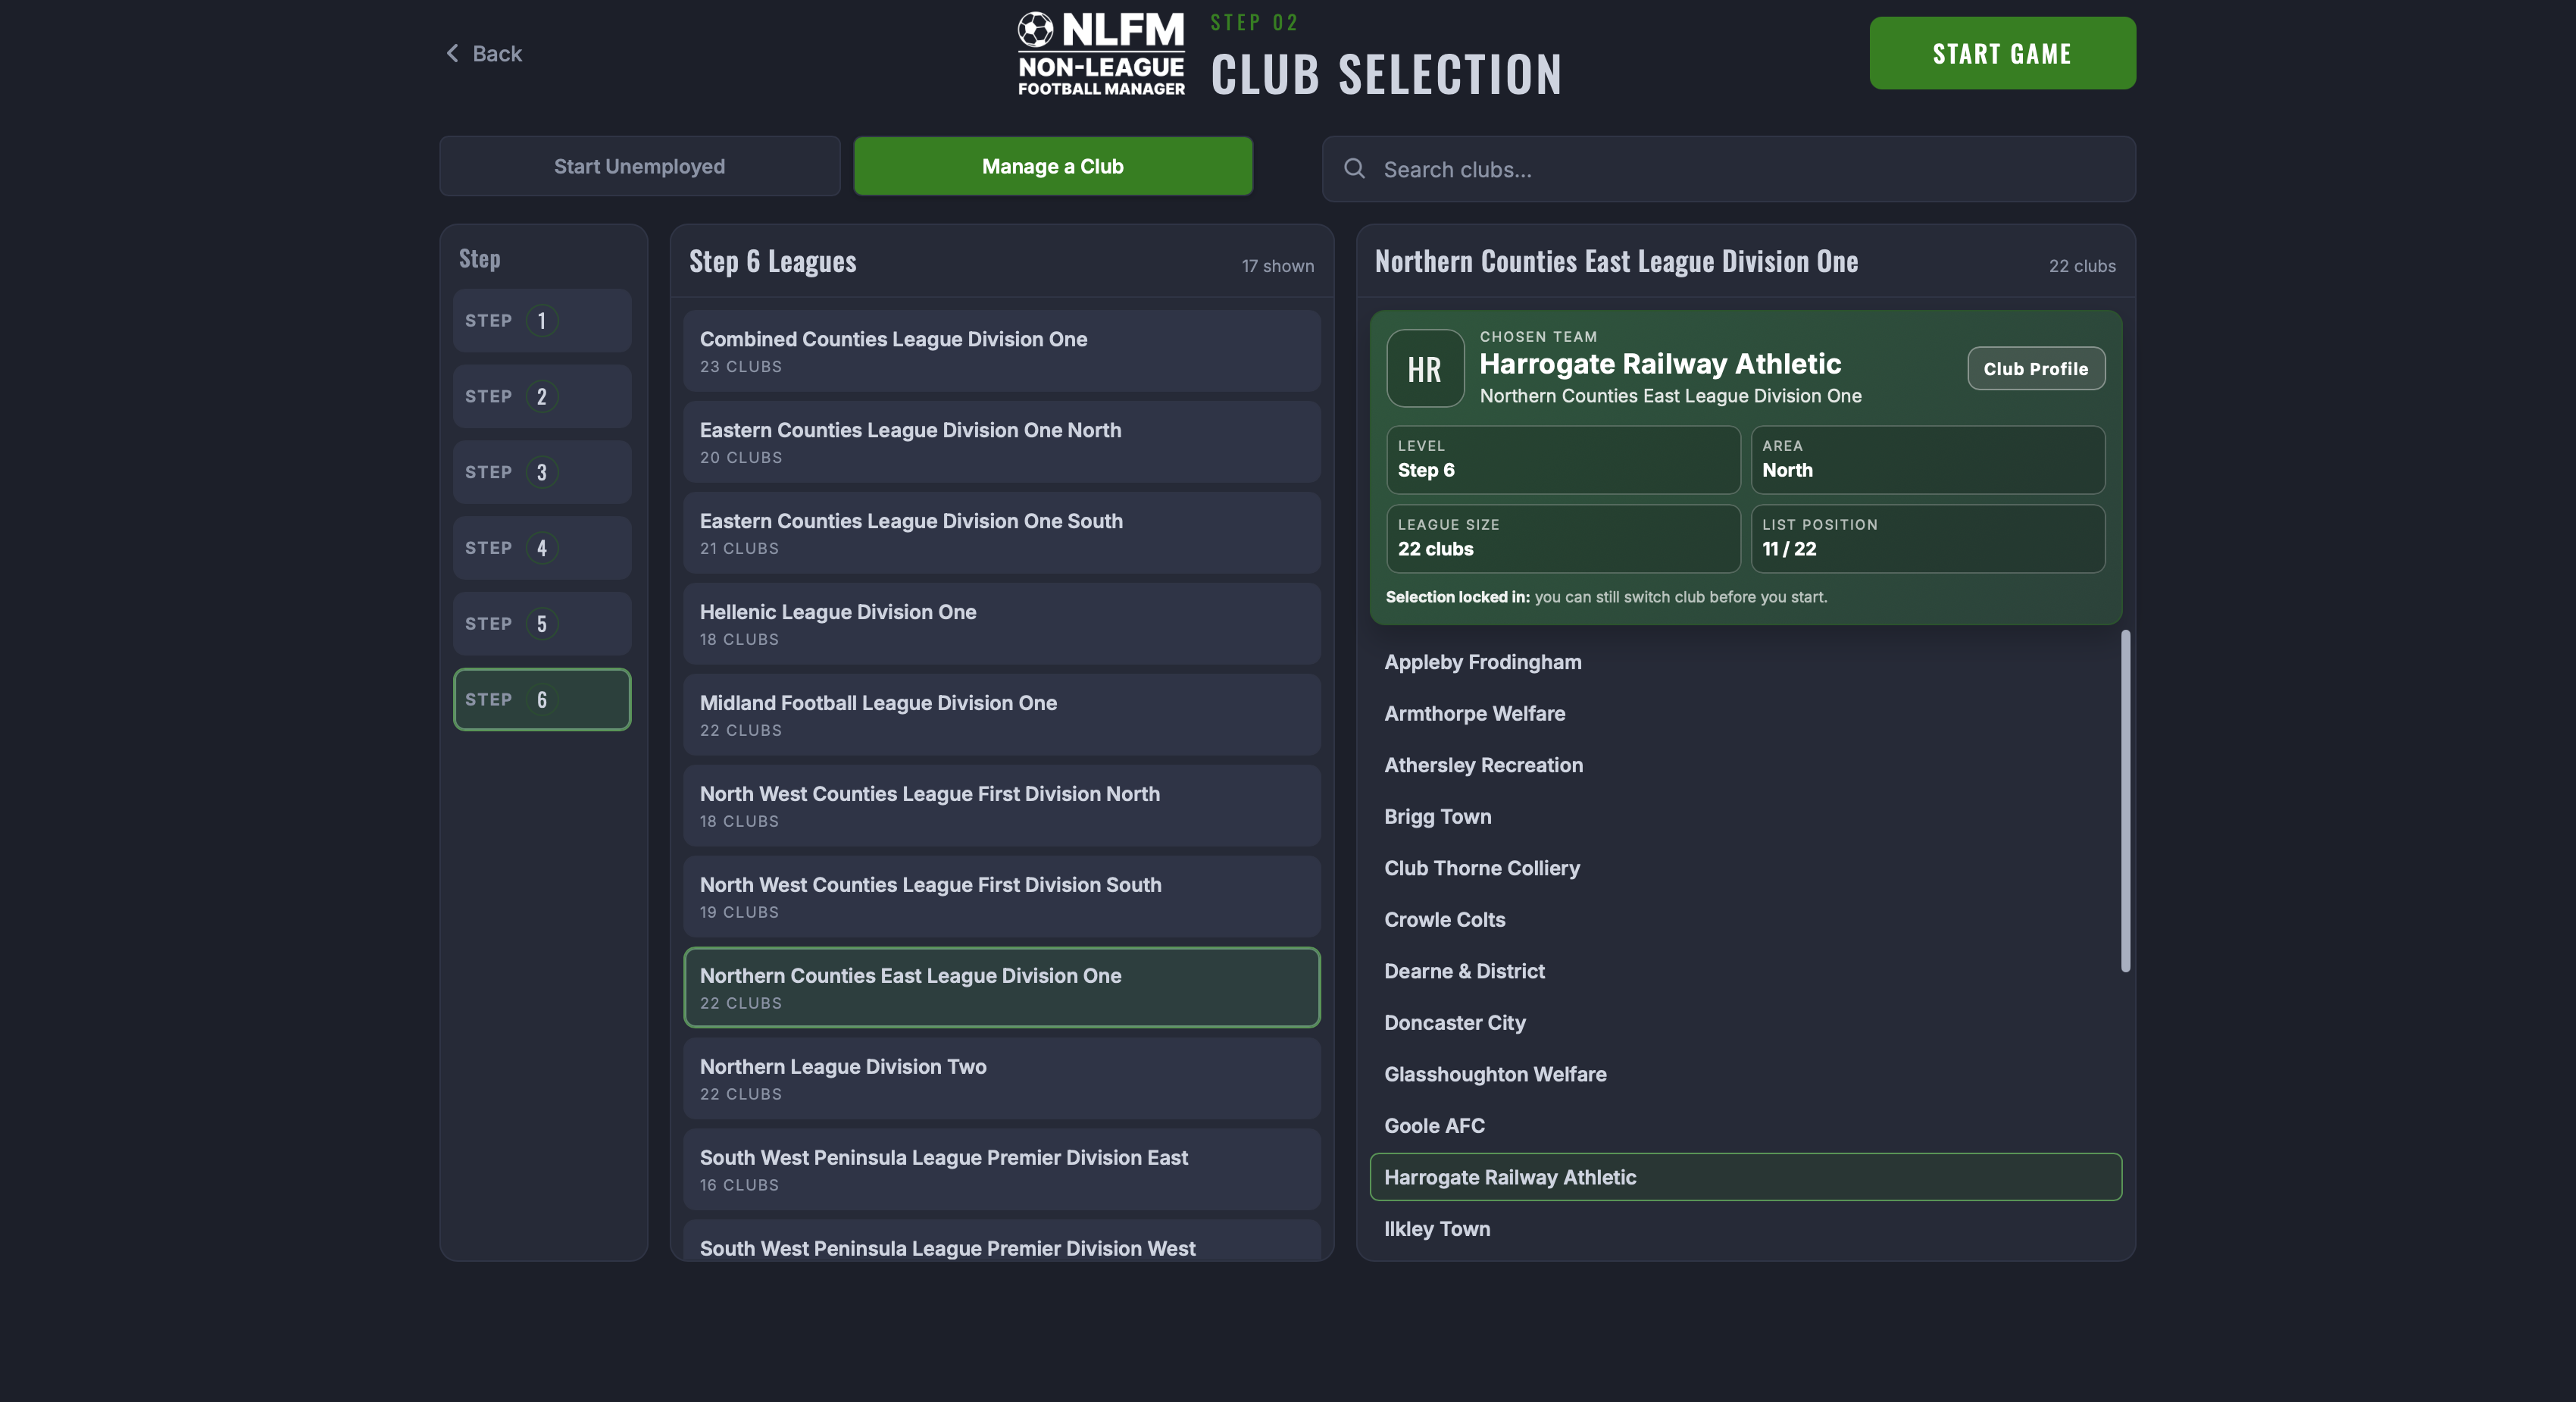Screen dimensions: 2576x1402
Task: Select Step 6 in the Step panel
Action: (x=541, y=699)
